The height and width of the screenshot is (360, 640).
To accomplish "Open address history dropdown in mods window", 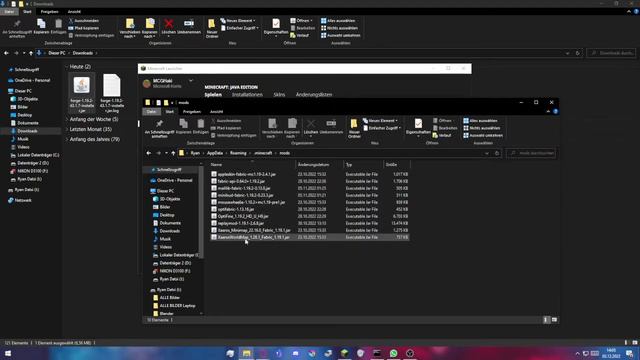I will pos(487,153).
